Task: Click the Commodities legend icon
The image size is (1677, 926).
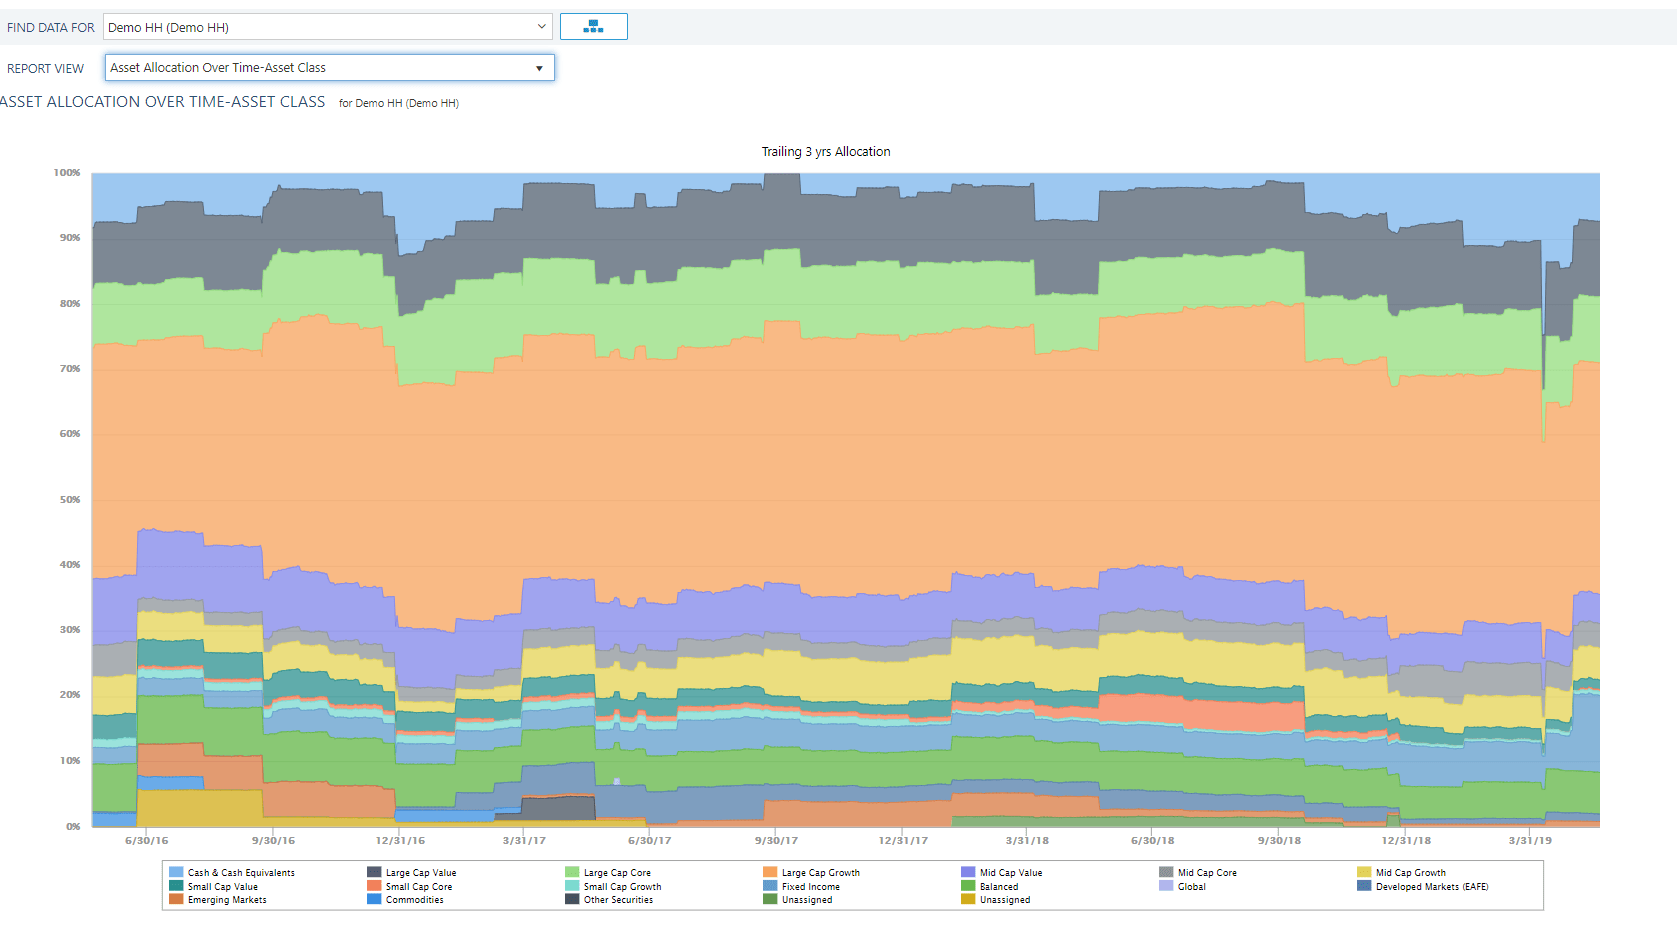Action: click(x=374, y=899)
